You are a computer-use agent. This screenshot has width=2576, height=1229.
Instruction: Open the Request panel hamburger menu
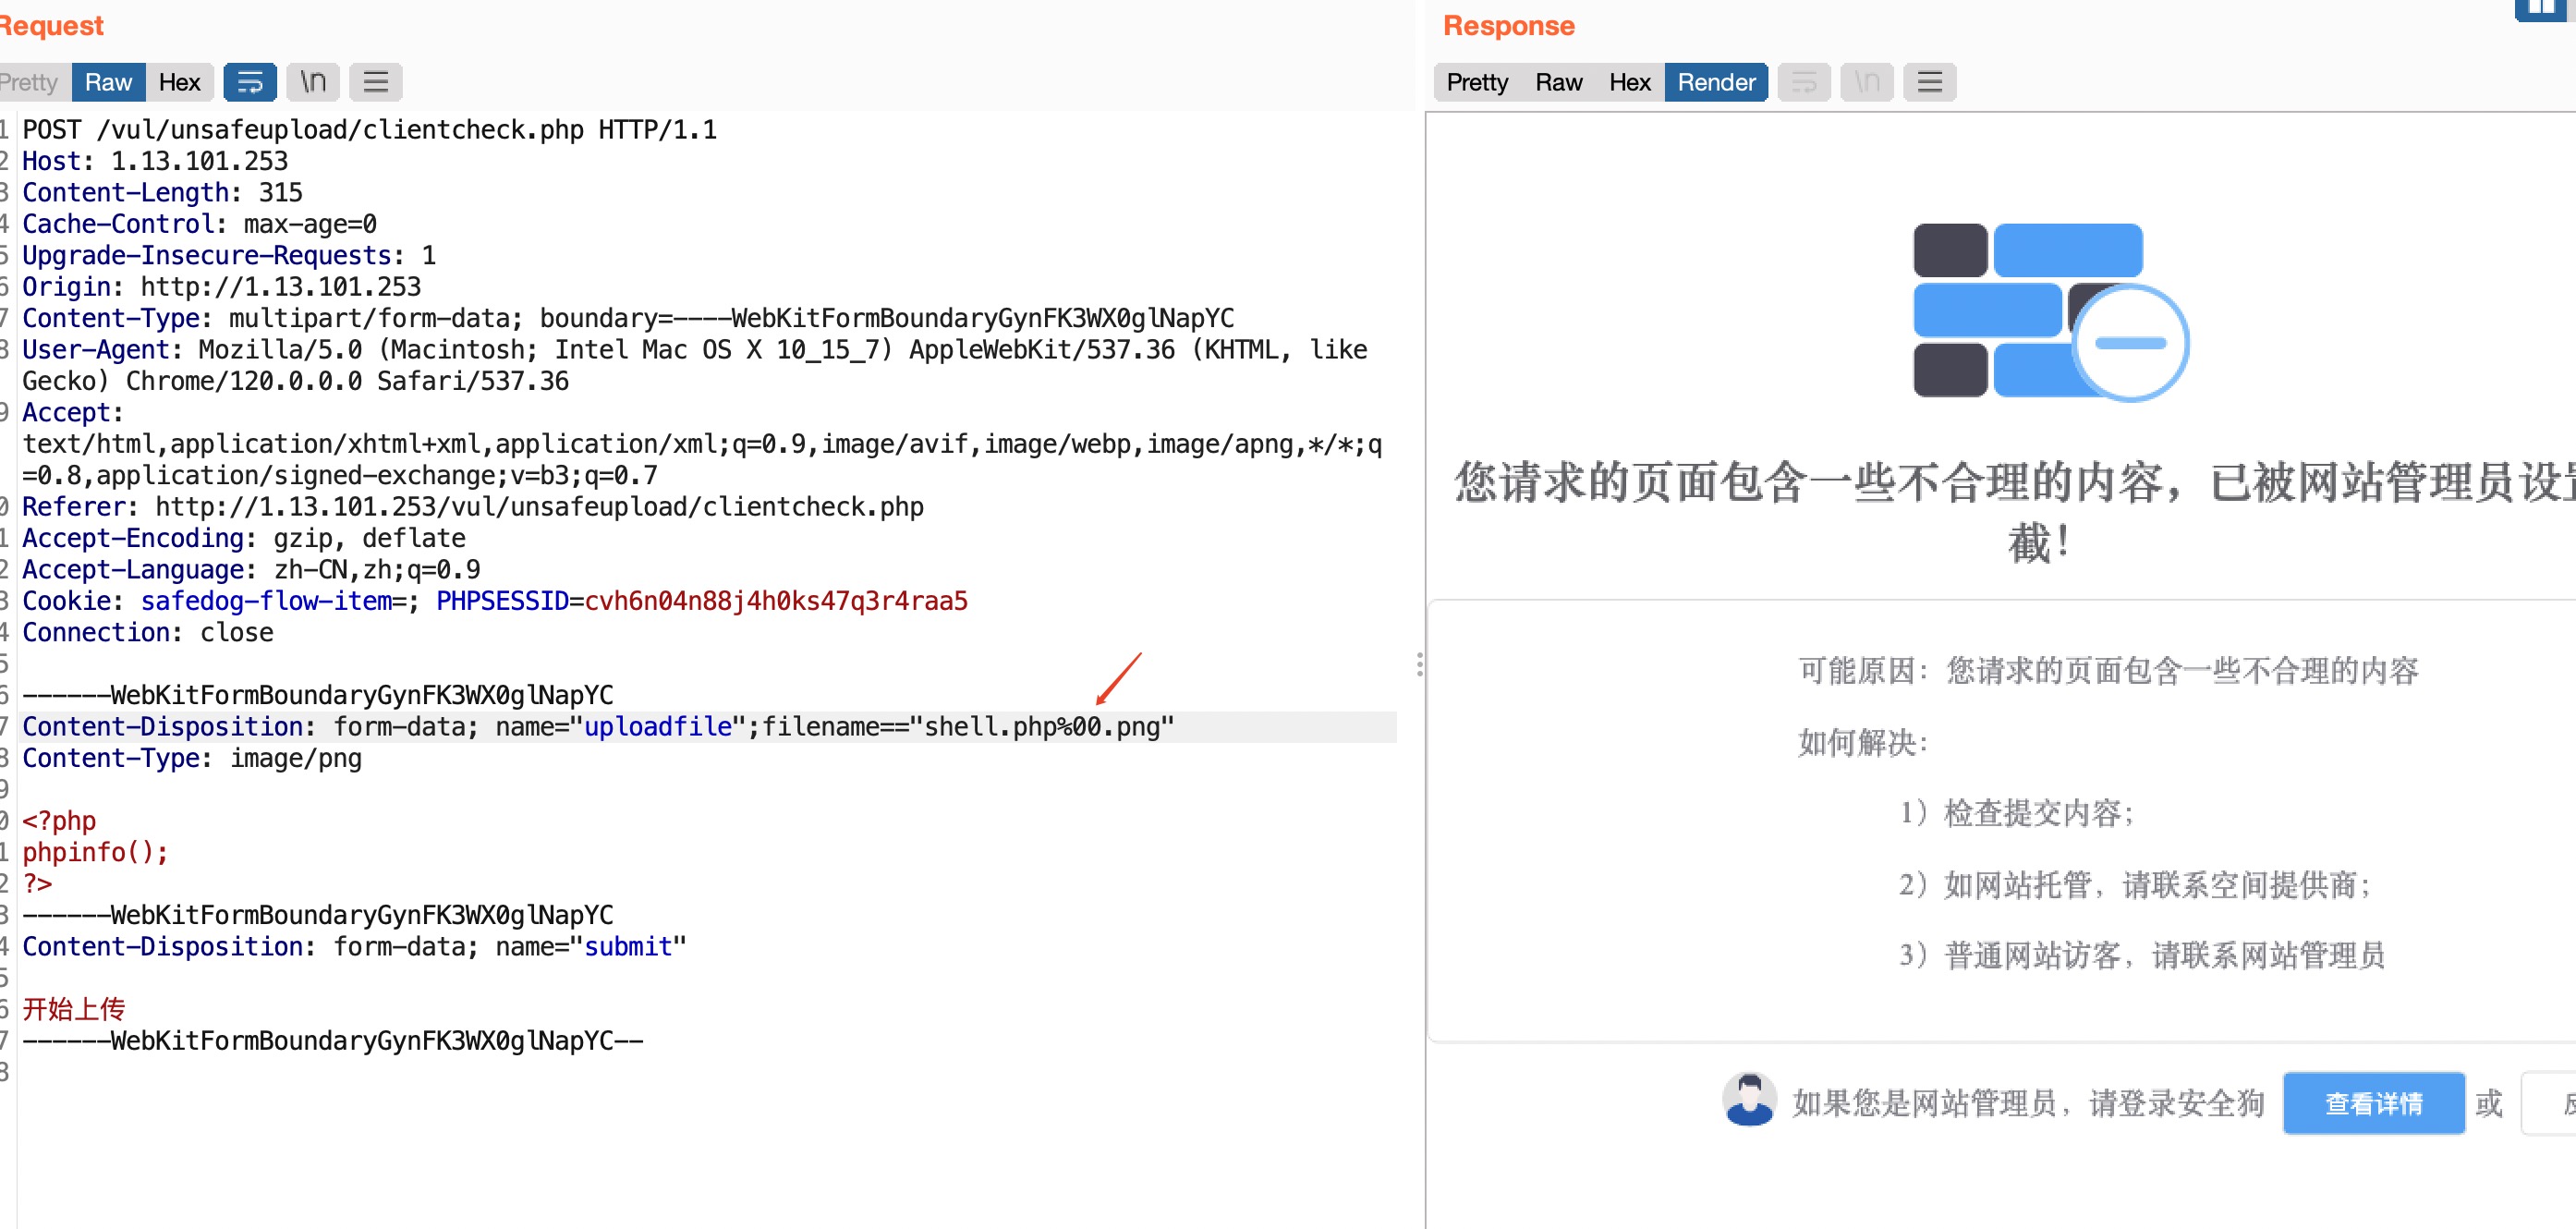pyautogui.click(x=375, y=82)
